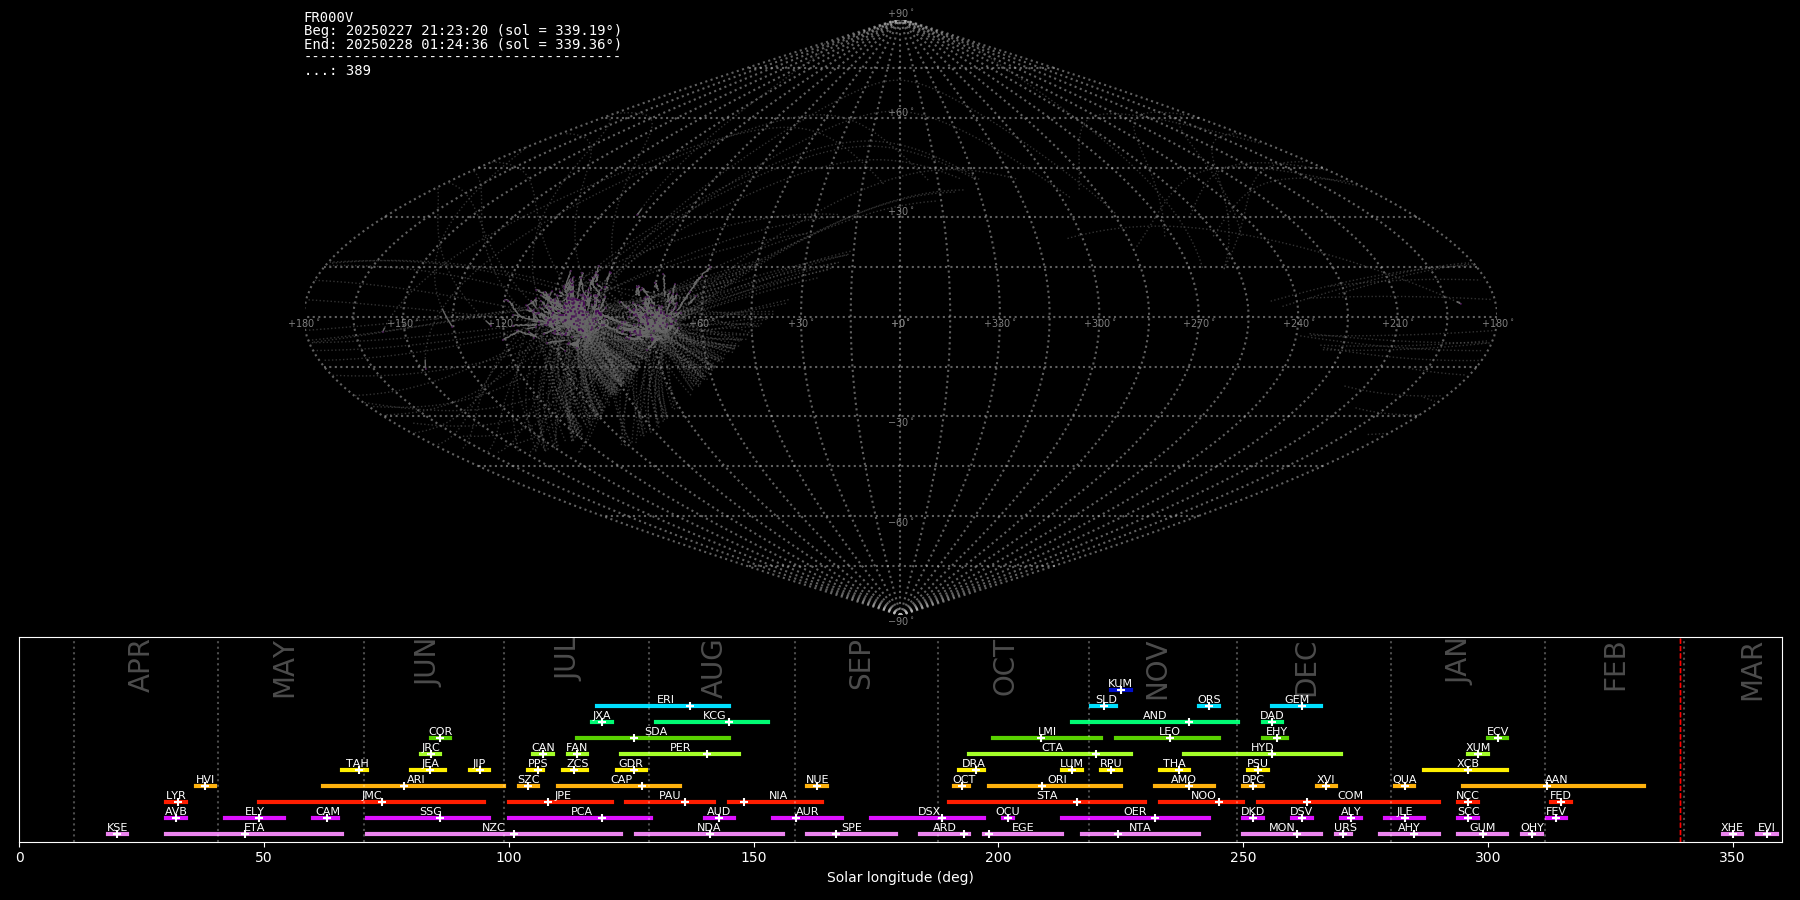Click the AAN shower label
The height and width of the screenshot is (900, 1800).
tap(1556, 780)
